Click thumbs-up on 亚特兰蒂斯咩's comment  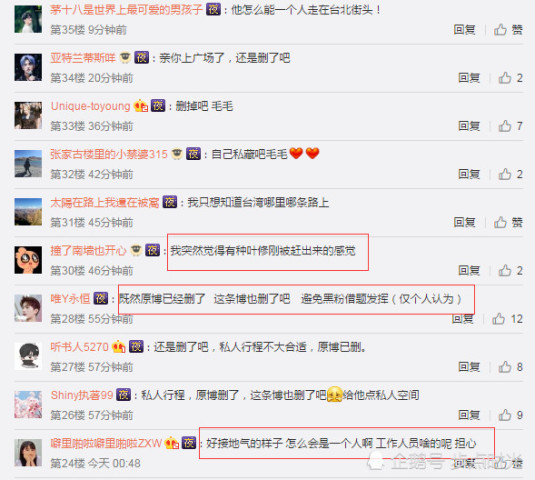[505, 78]
